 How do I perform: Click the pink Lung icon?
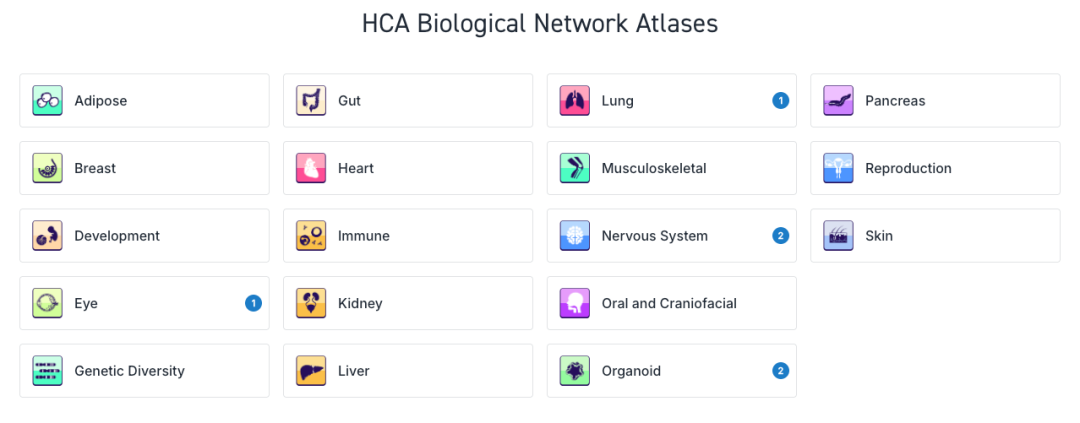[x=575, y=101]
